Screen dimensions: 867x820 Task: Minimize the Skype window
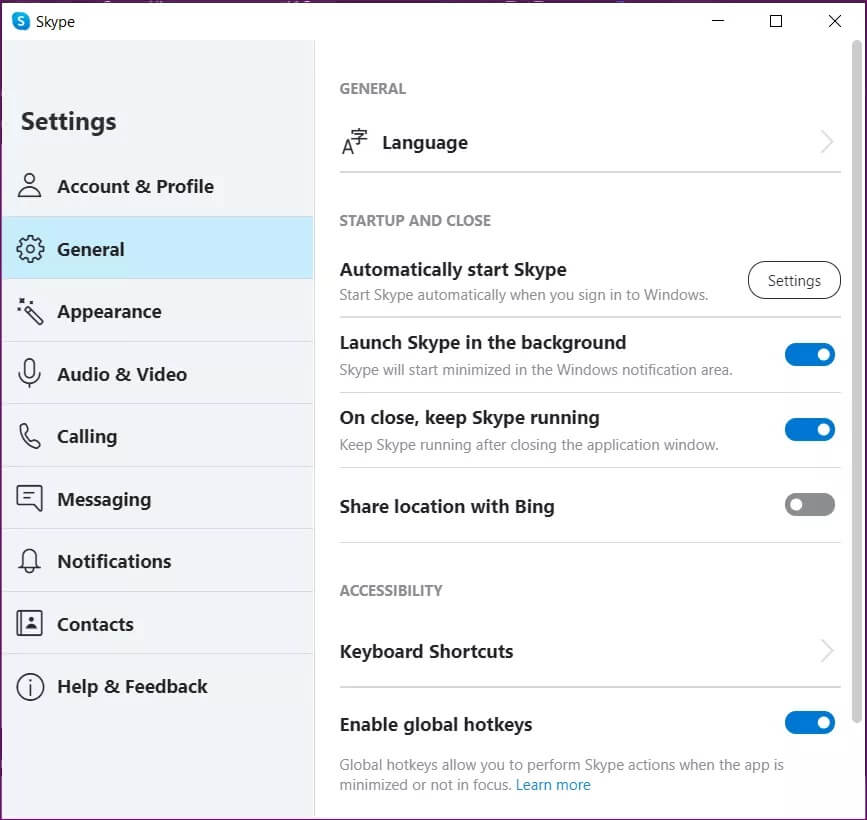click(718, 21)
